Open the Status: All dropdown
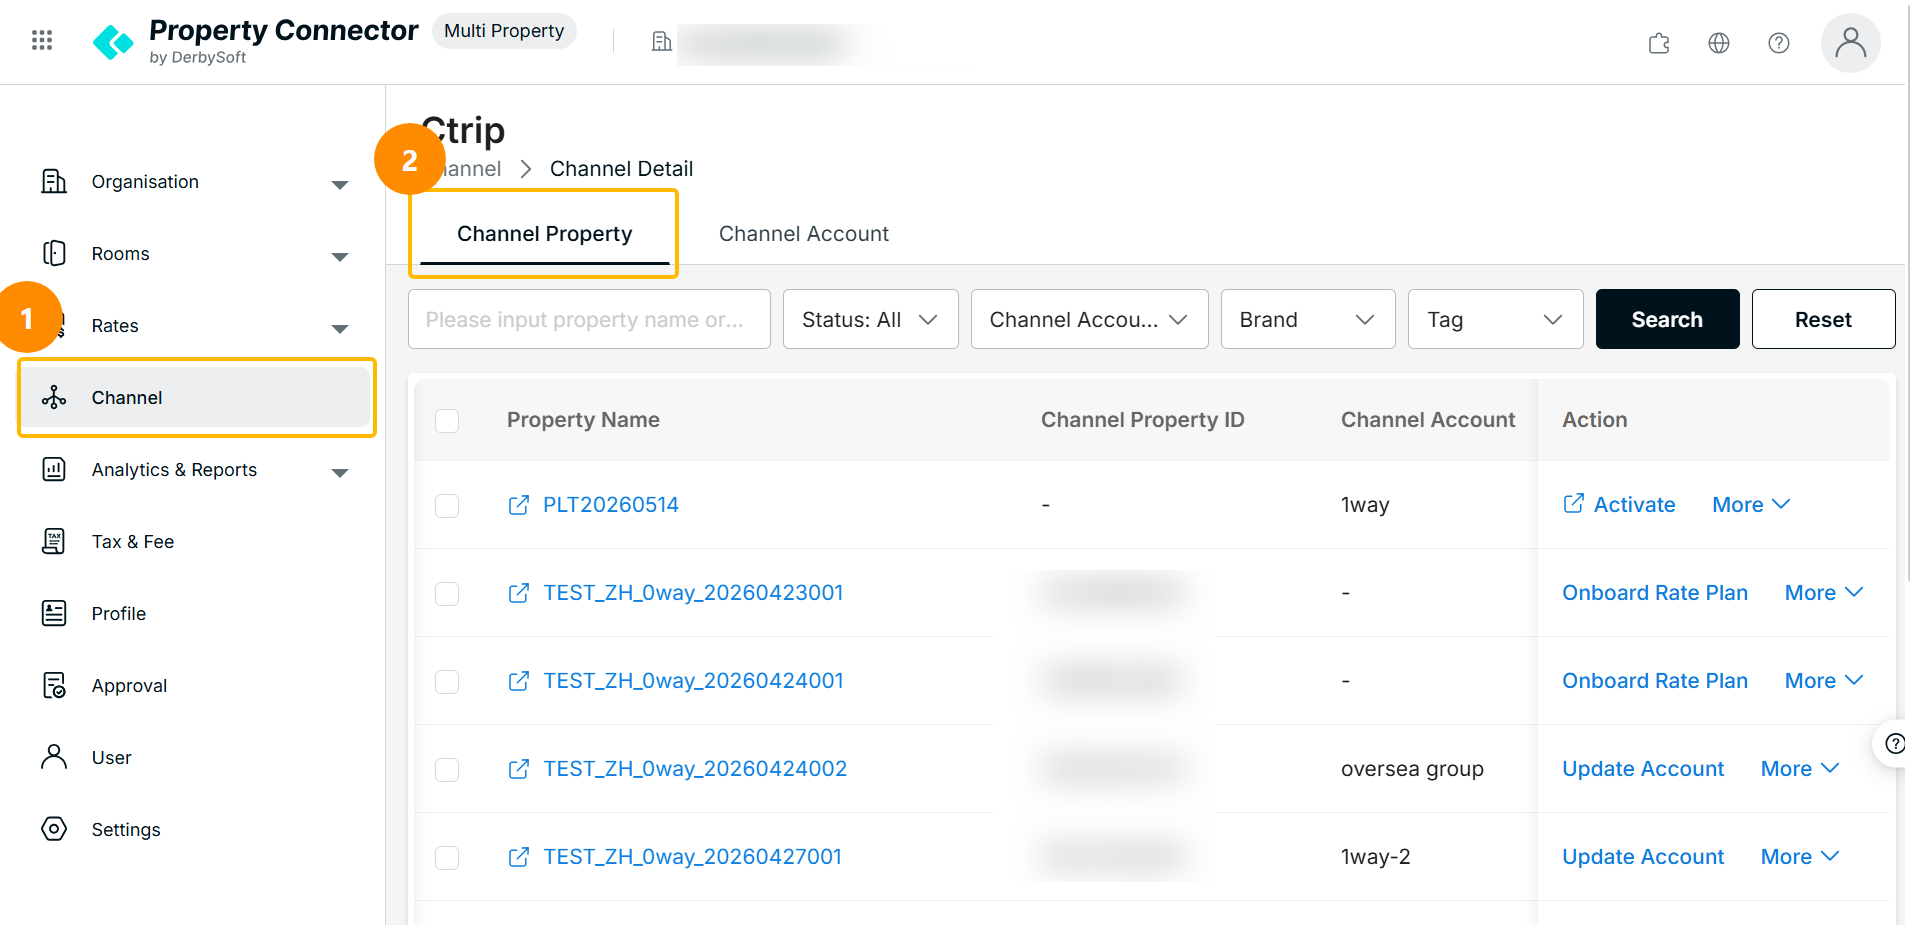The height and width of the screenshot is (927, 1910). click(871, 319)
